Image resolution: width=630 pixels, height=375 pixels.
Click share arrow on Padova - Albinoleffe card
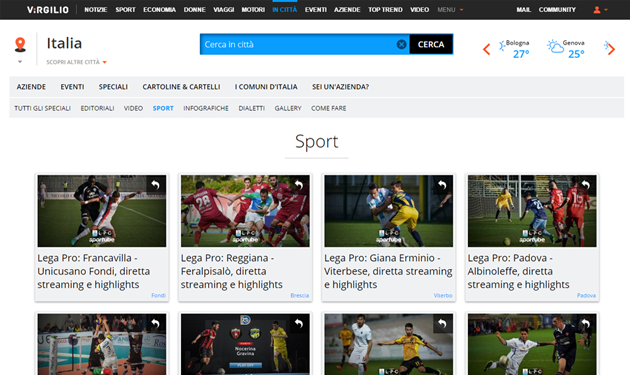click(x=586, y=185)
